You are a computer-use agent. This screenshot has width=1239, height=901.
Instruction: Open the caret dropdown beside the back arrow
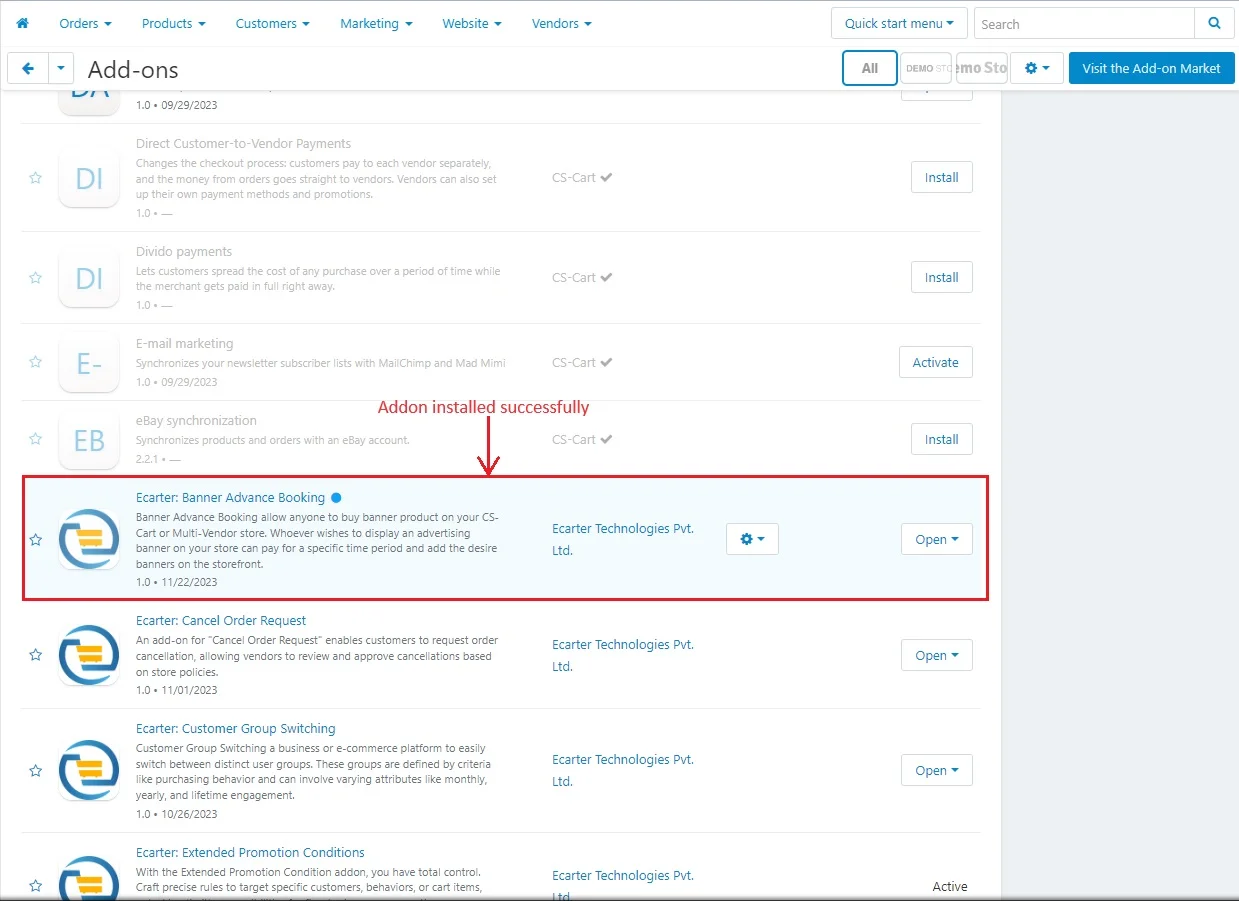coord(62,68)
